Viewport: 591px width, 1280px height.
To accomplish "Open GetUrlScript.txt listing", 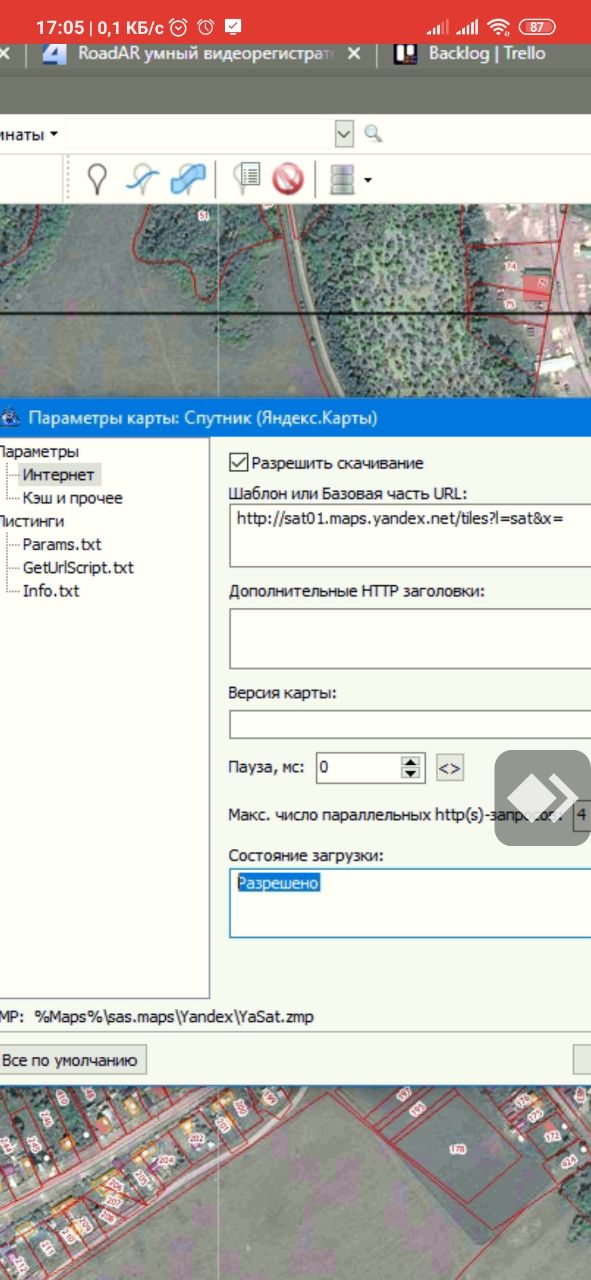I will pyautogui.click(x=78, y=568).
